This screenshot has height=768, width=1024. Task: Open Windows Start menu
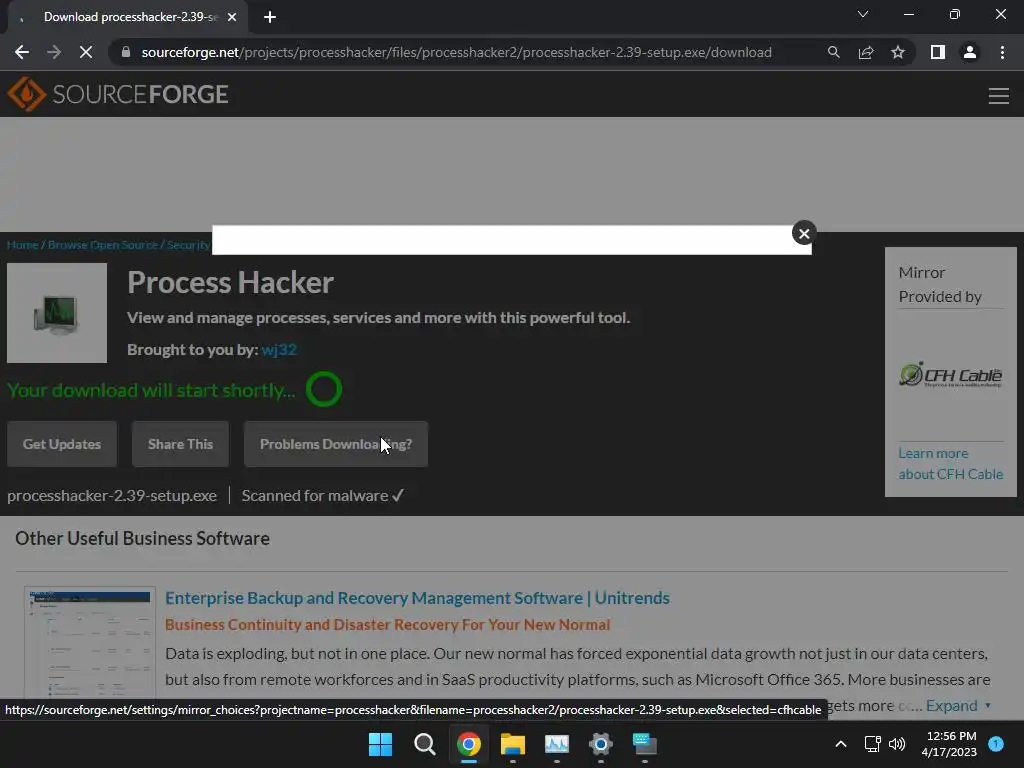click(380, 744)
